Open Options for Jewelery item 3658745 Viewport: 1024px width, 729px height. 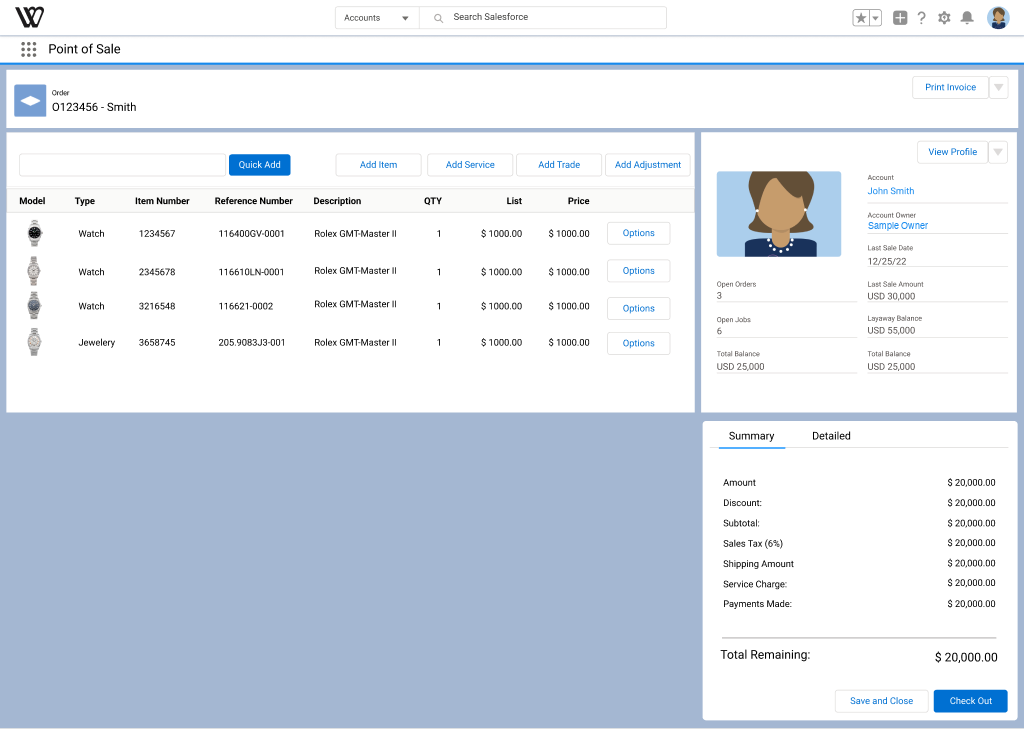point(639,344)
